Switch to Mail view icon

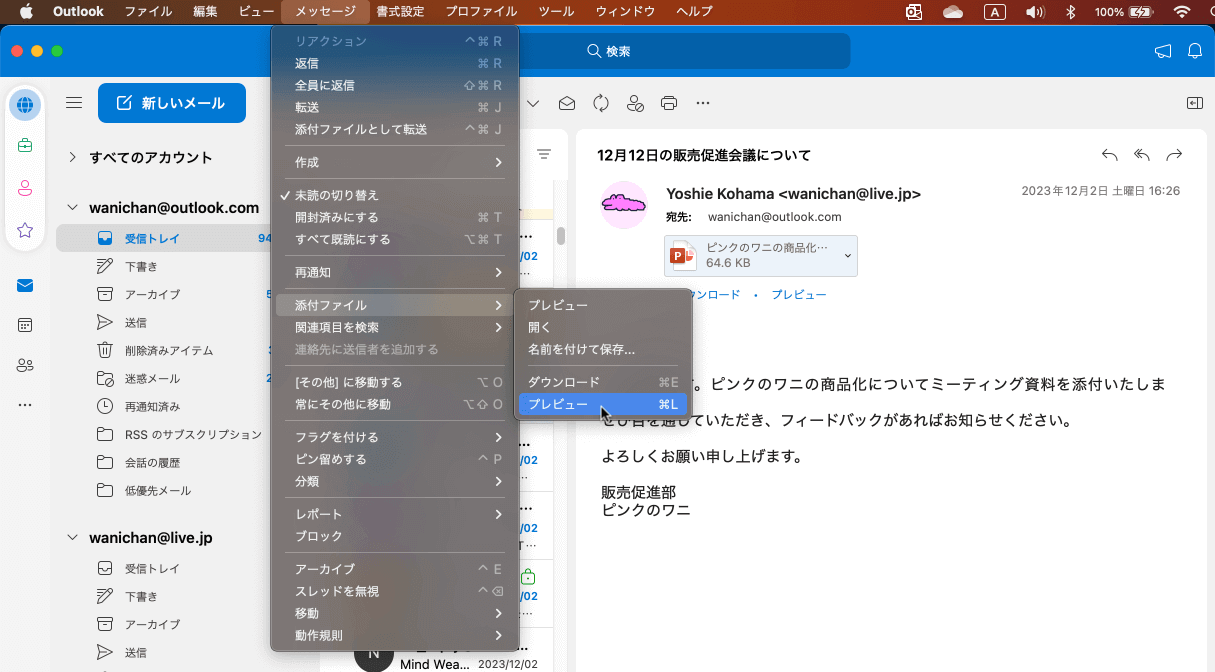[x=25, y=286]
